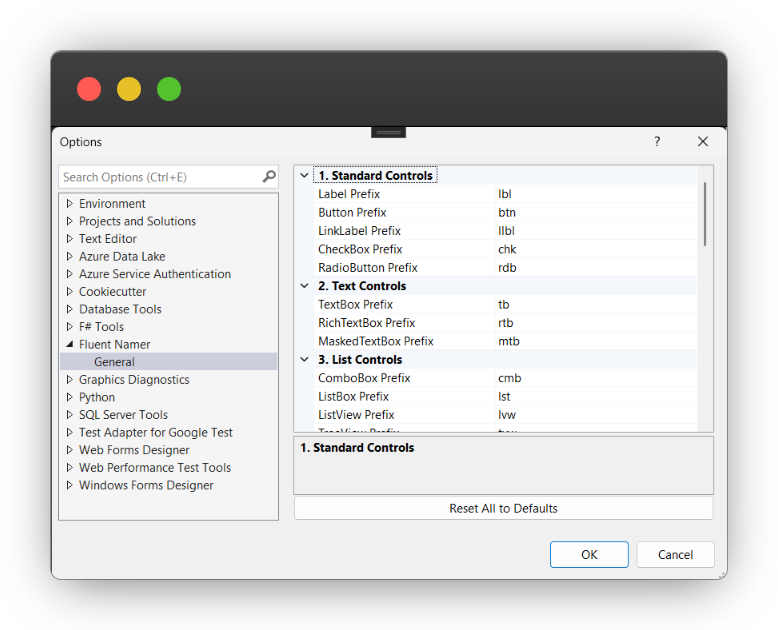This screenshot has width=778, height=630.
Task: Click the dialog top grip handle
Action: [x=389, y=132]
